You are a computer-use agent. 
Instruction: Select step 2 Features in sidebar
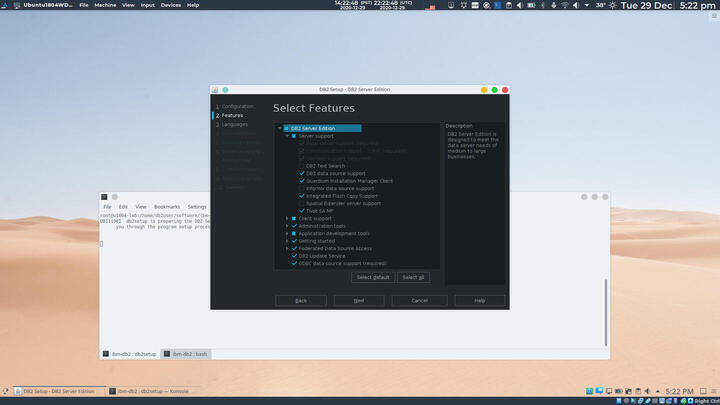[x=229, y=116]
